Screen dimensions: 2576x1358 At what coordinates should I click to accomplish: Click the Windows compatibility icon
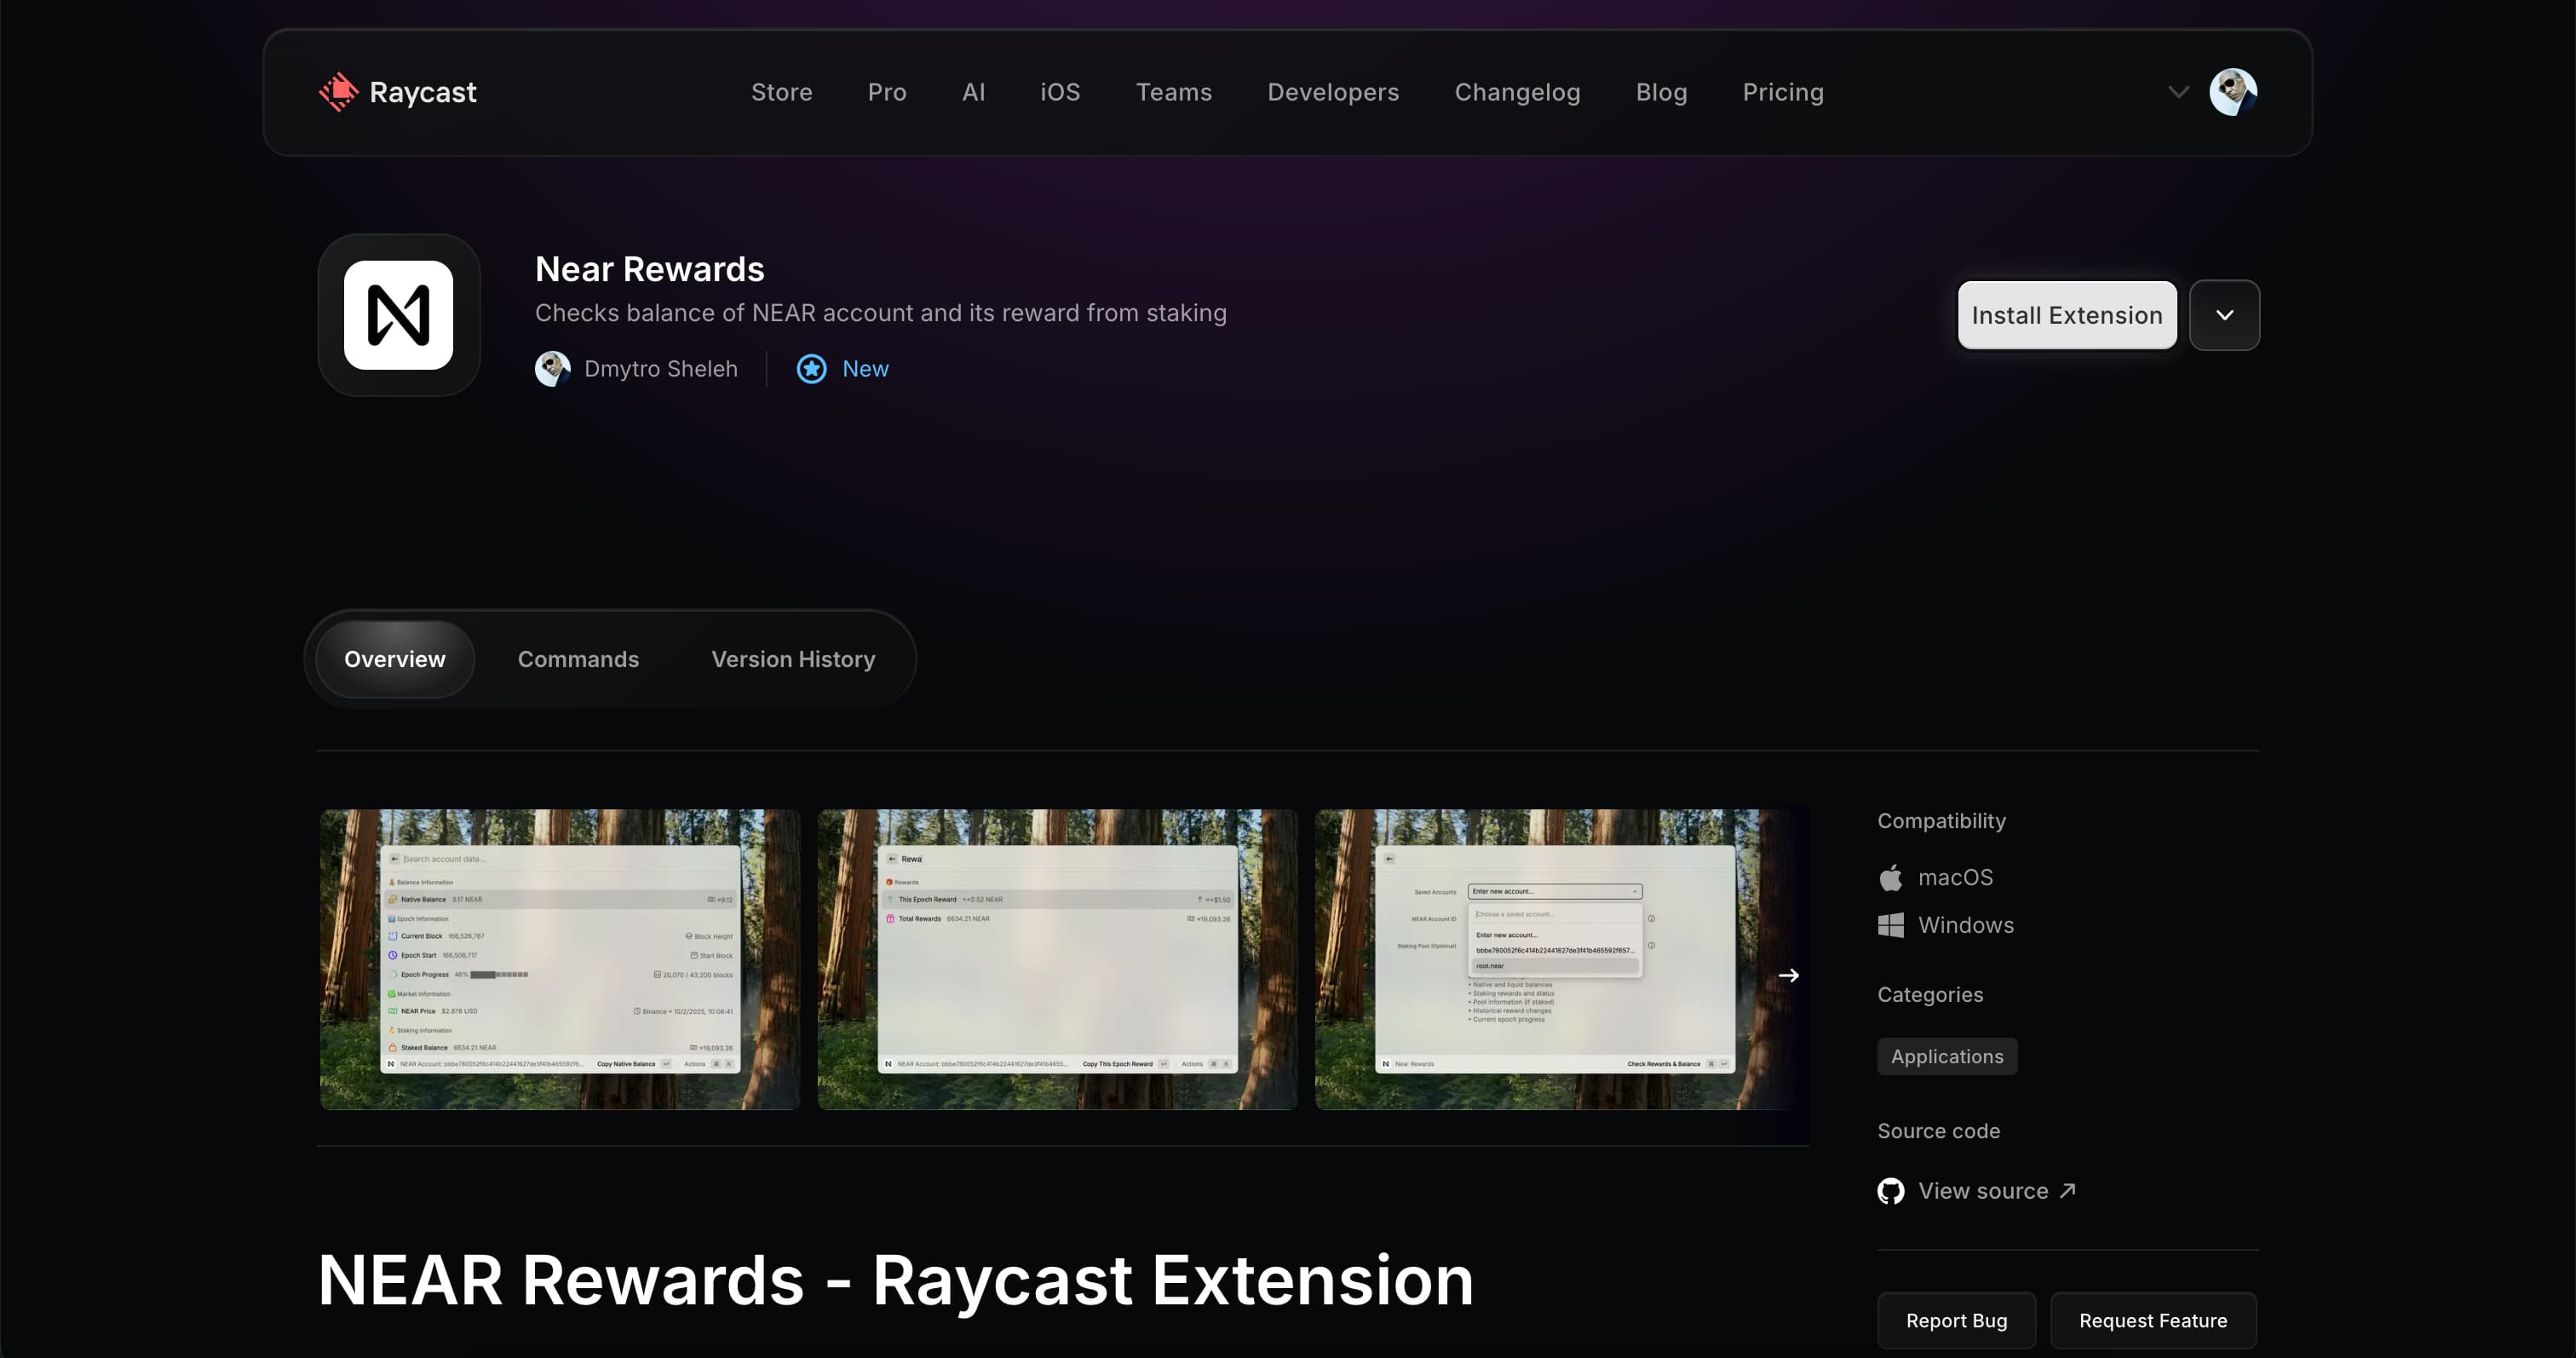[x=1891, y=925]
